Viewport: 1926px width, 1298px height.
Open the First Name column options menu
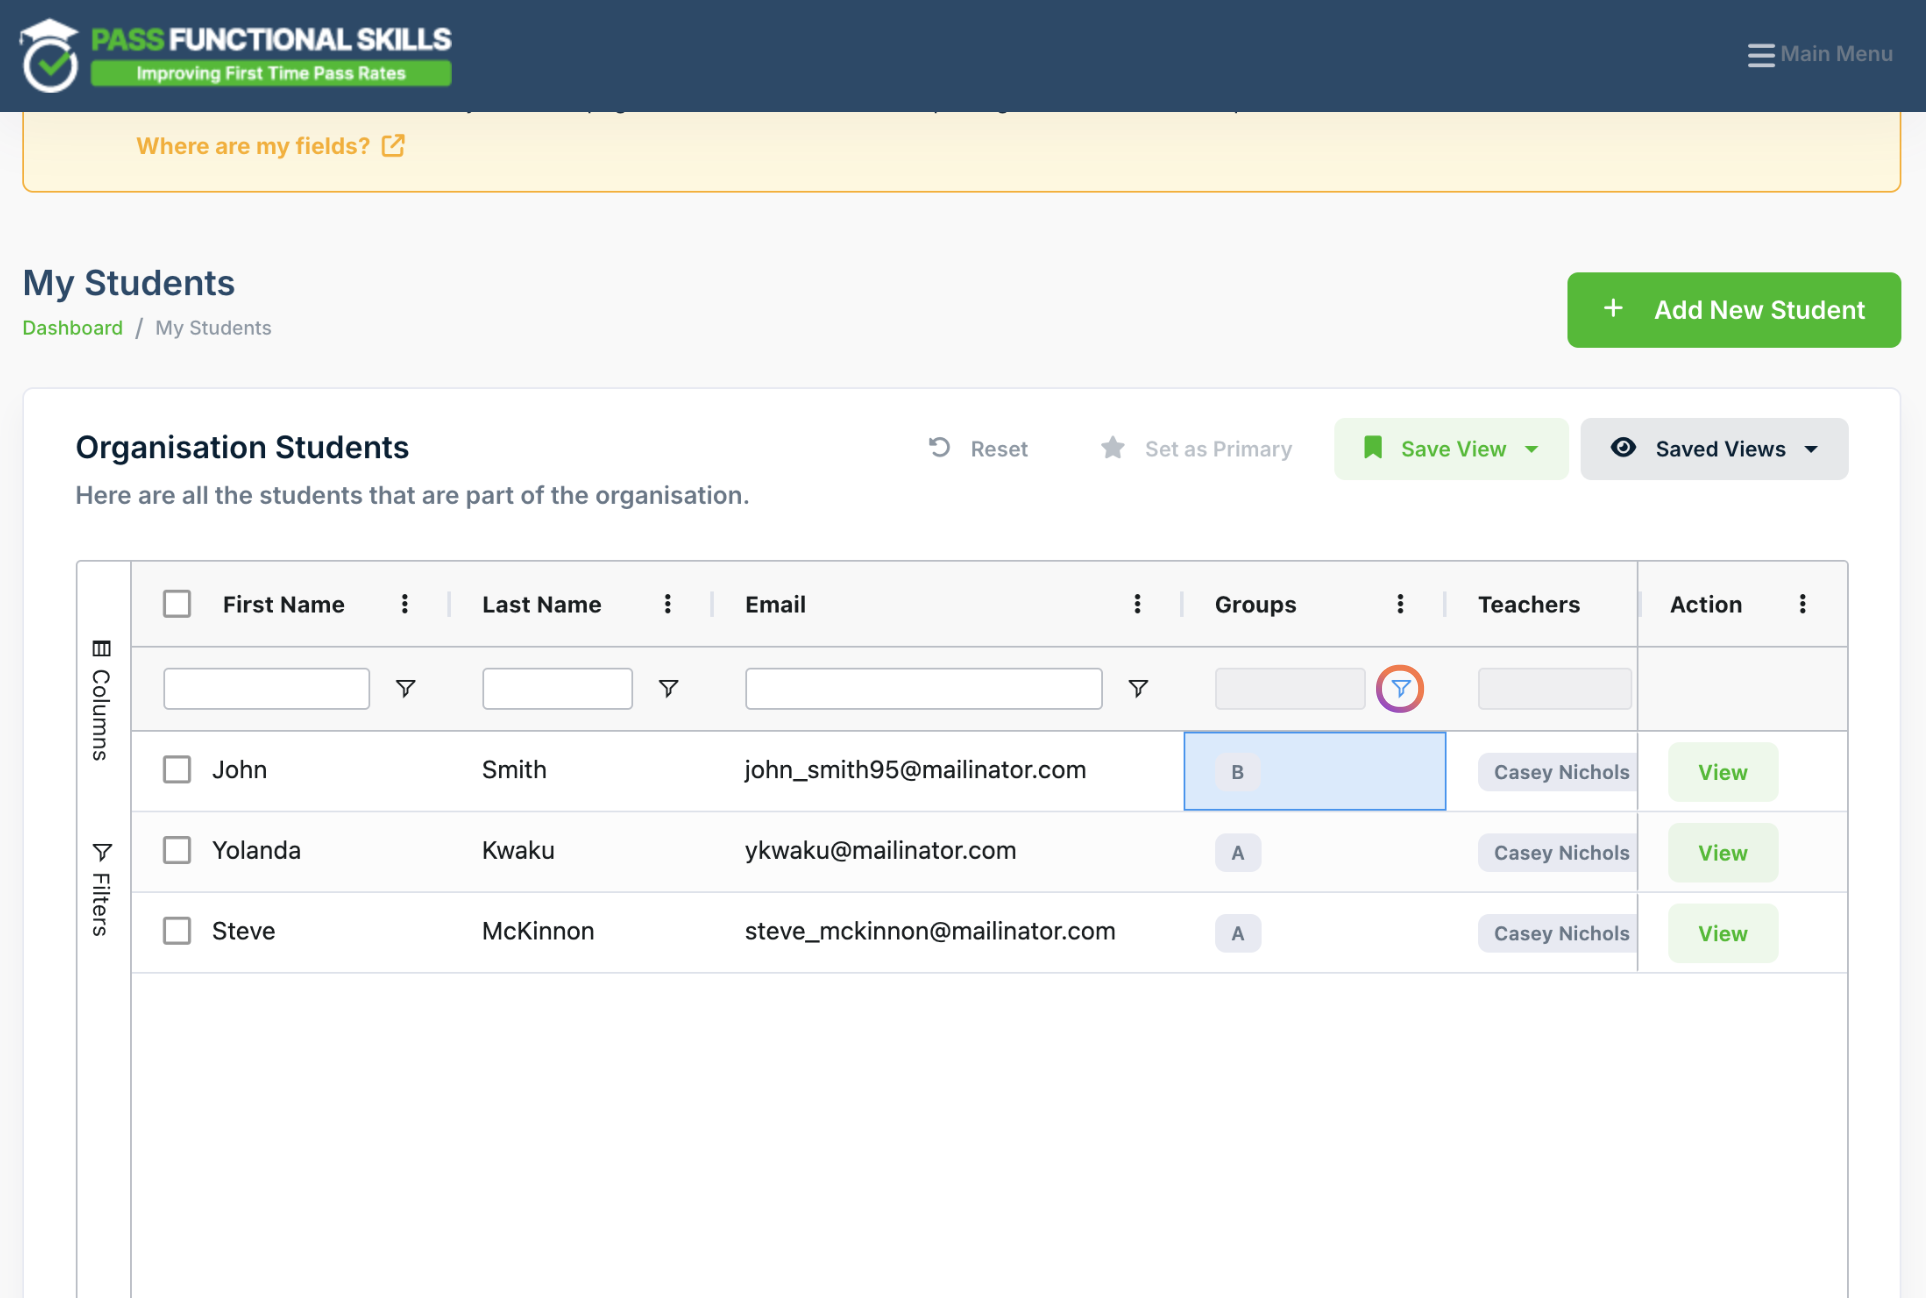tap(404, 604)
